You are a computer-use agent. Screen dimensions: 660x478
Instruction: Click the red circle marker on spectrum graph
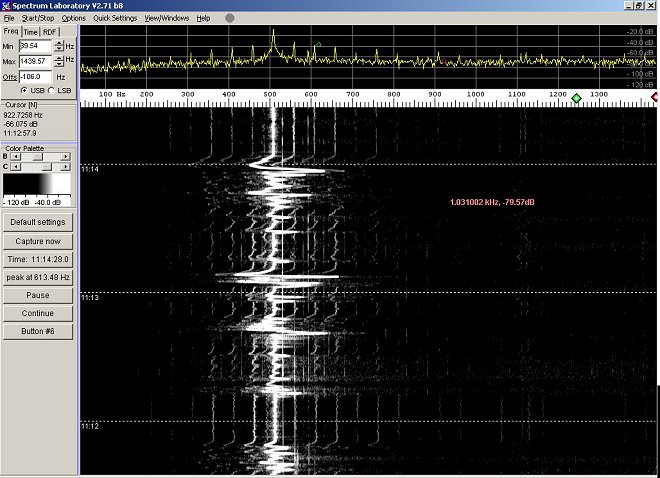pyautogui.click(x=443, y=61)
